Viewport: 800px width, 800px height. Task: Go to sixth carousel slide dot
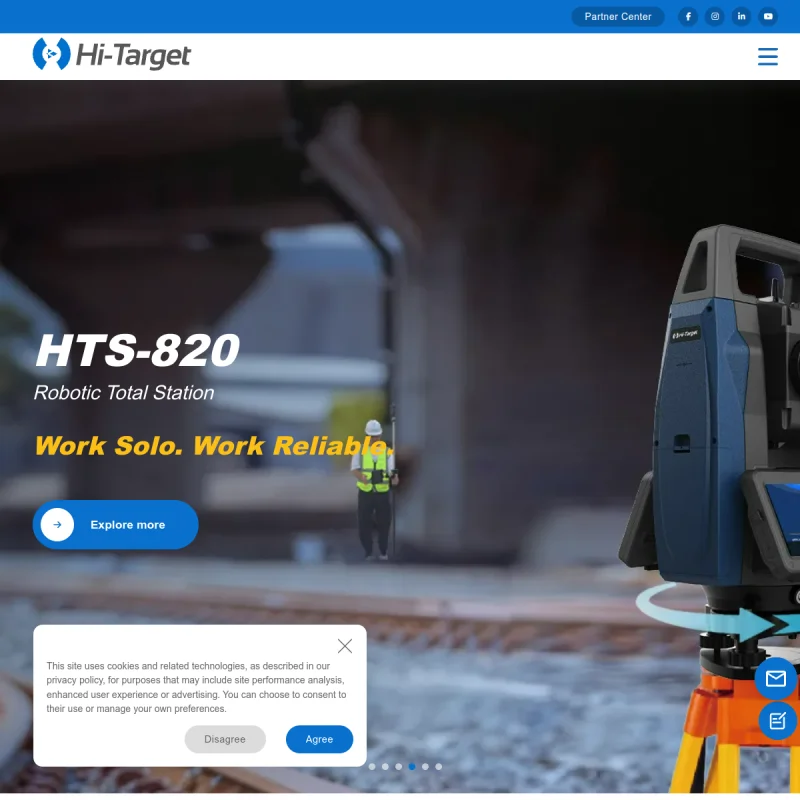[x=438, y=766]
